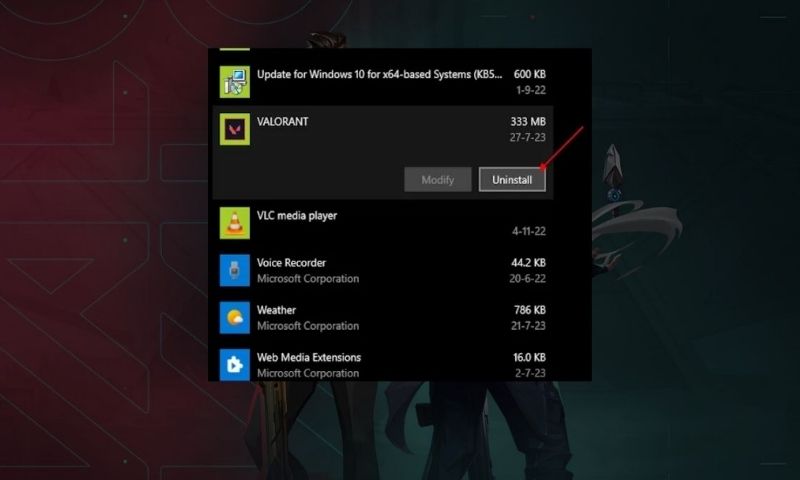Screen dimensions: 800x480
Task: Click the 20-6-22 date for Voice Recorder
Action: (x=528, y=279)
